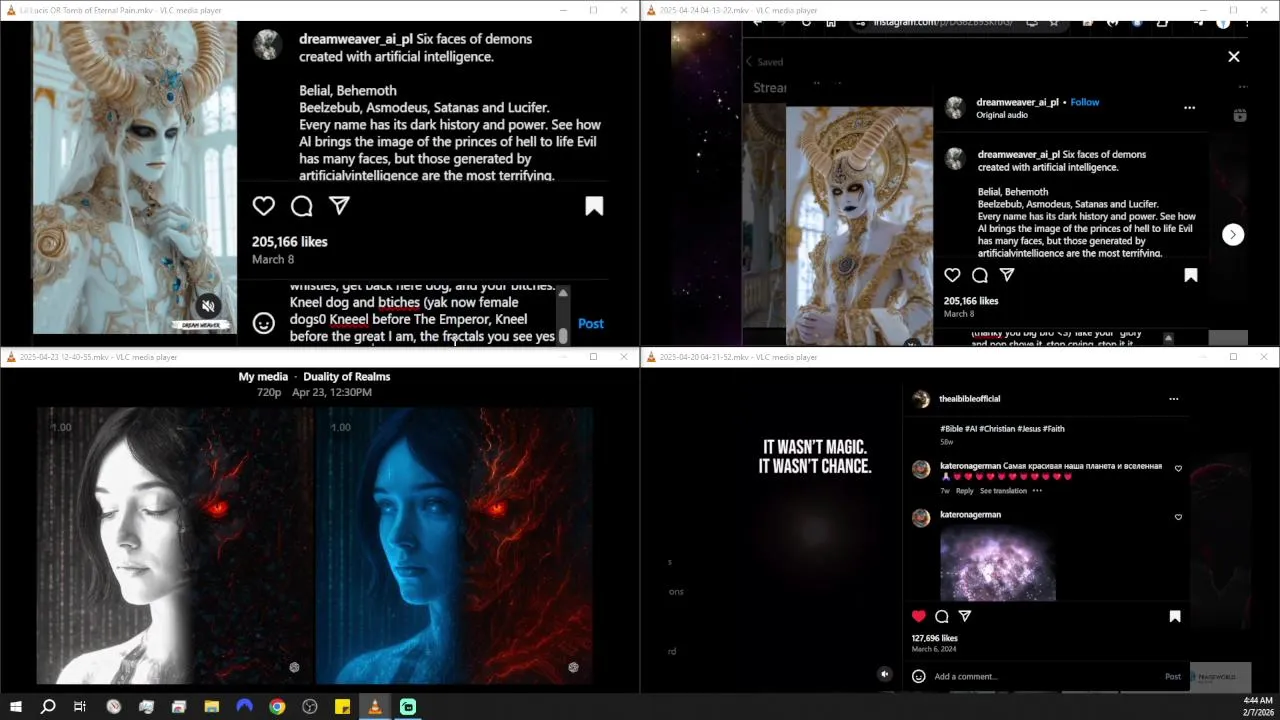Viewport: 1280px width, 720px height.
Task: Click theaibibleofficial username in bottom-right window
Action: click(970, 399)
